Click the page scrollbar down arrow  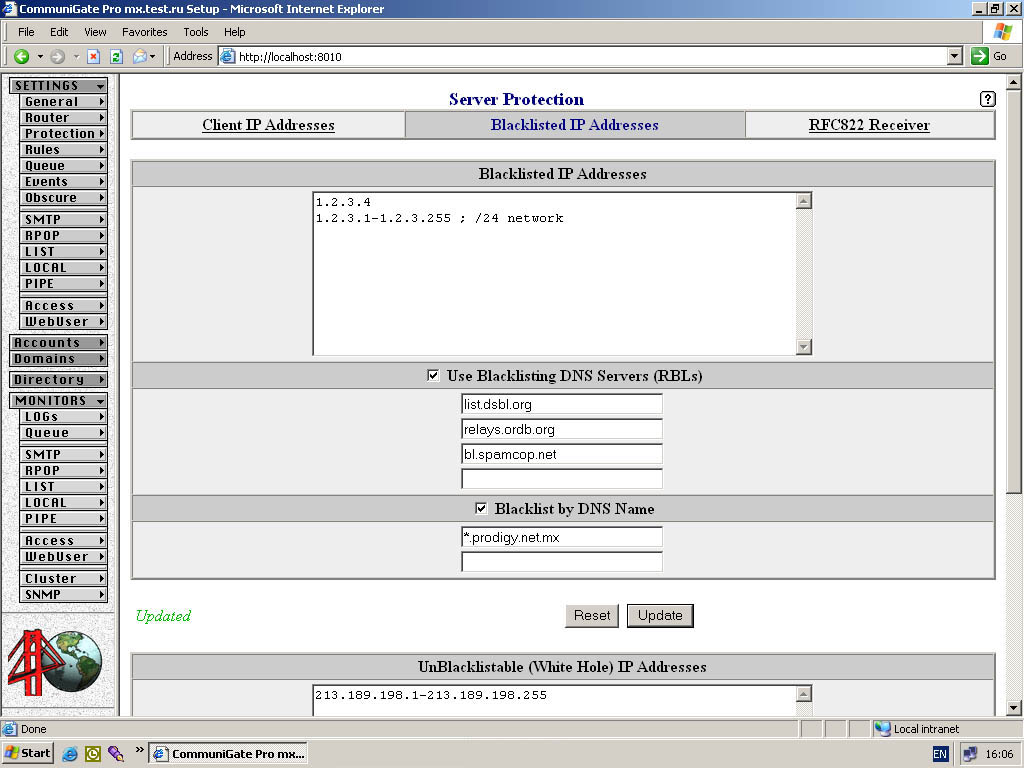tap(1013, 707)
